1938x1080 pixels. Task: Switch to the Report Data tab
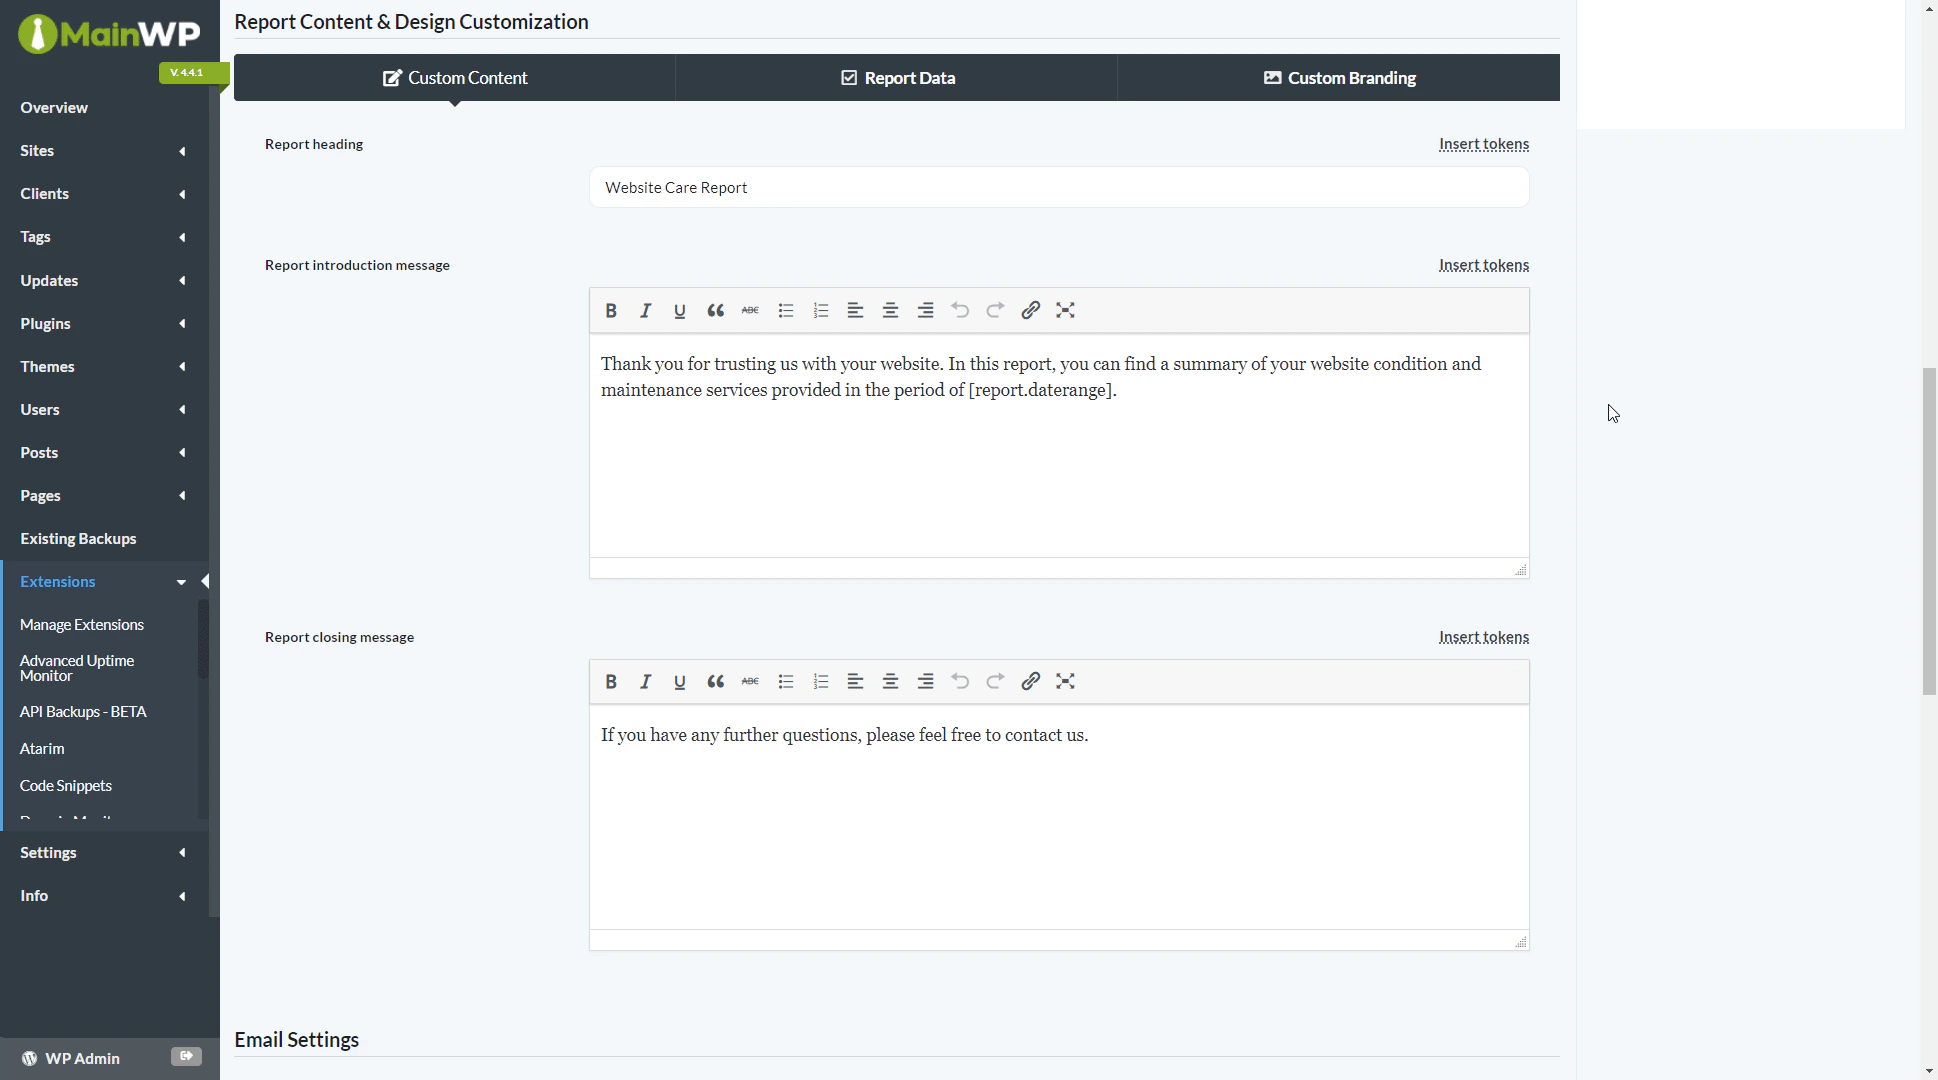pyautogui.click(x=897, y=78)
